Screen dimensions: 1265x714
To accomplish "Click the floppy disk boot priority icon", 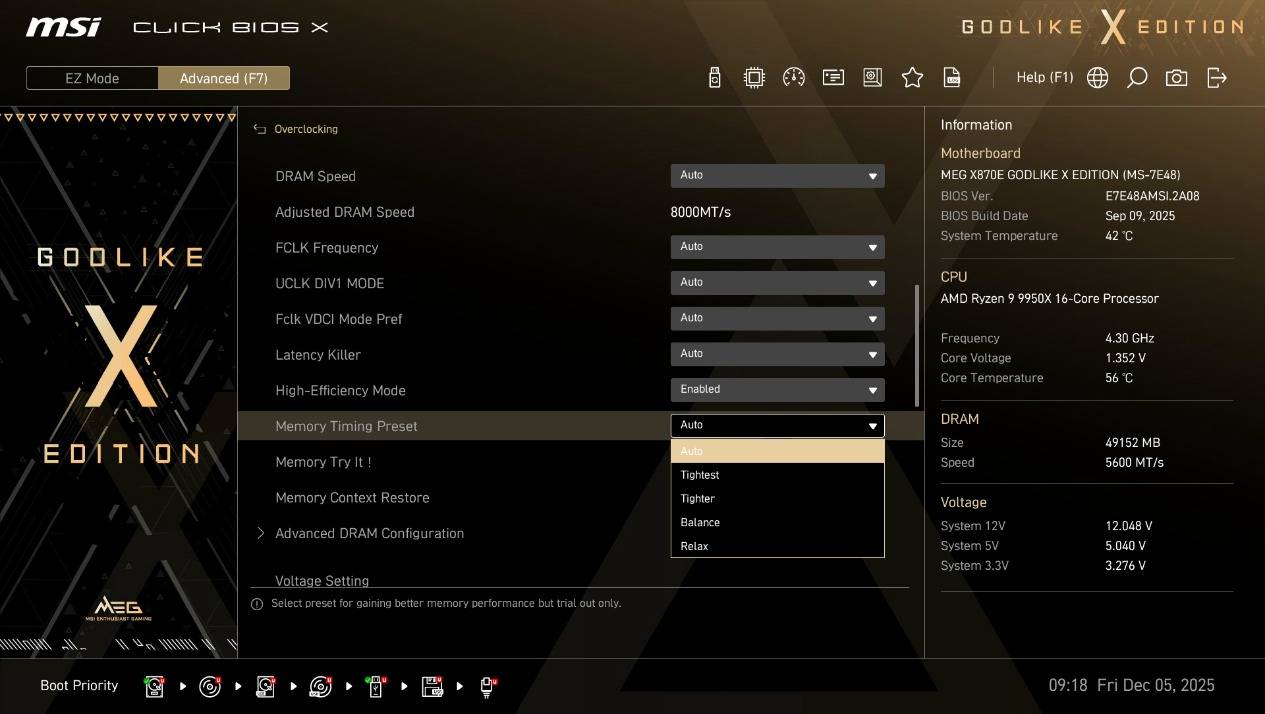I will 432,686.
